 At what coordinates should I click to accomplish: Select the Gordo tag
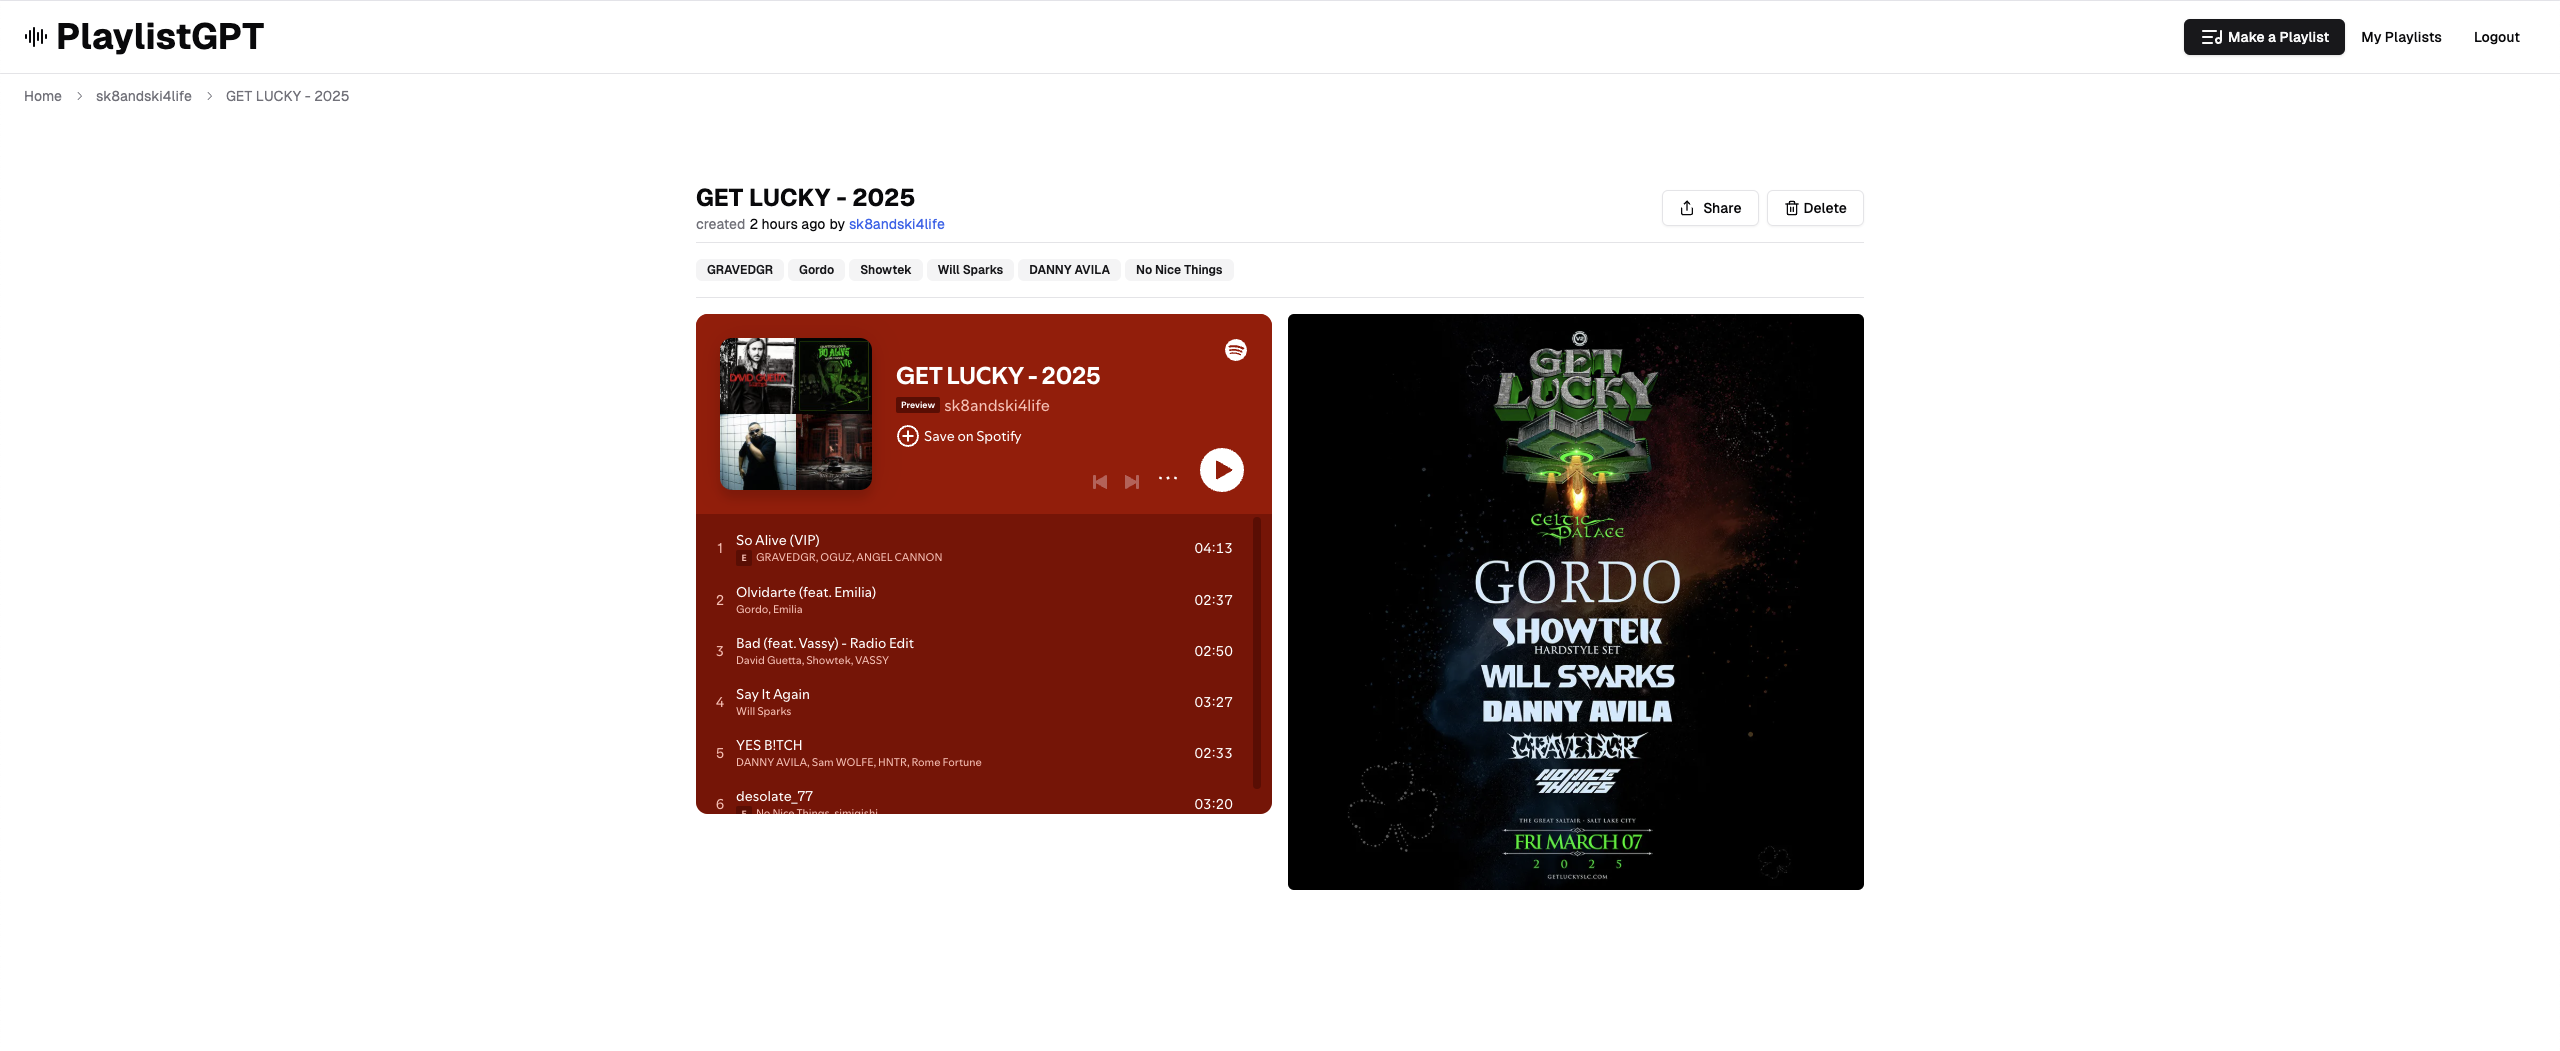tap(816, 270)
